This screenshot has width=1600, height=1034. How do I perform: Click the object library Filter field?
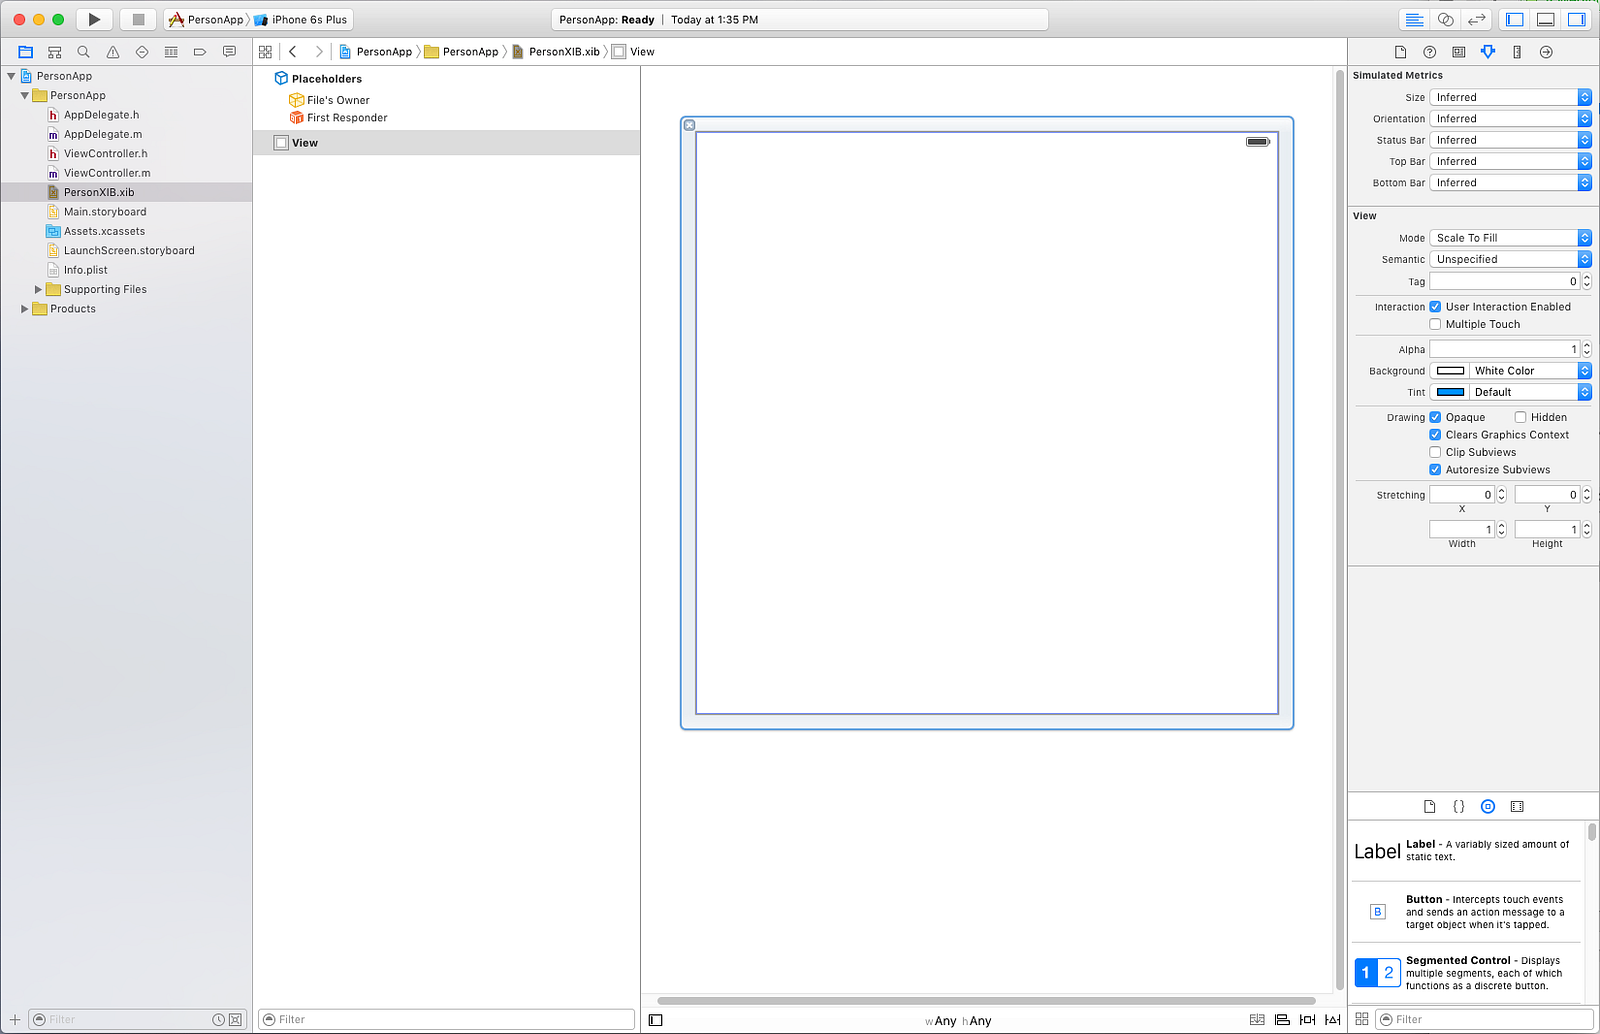pyautogui.click(x=1485, y=1019)
